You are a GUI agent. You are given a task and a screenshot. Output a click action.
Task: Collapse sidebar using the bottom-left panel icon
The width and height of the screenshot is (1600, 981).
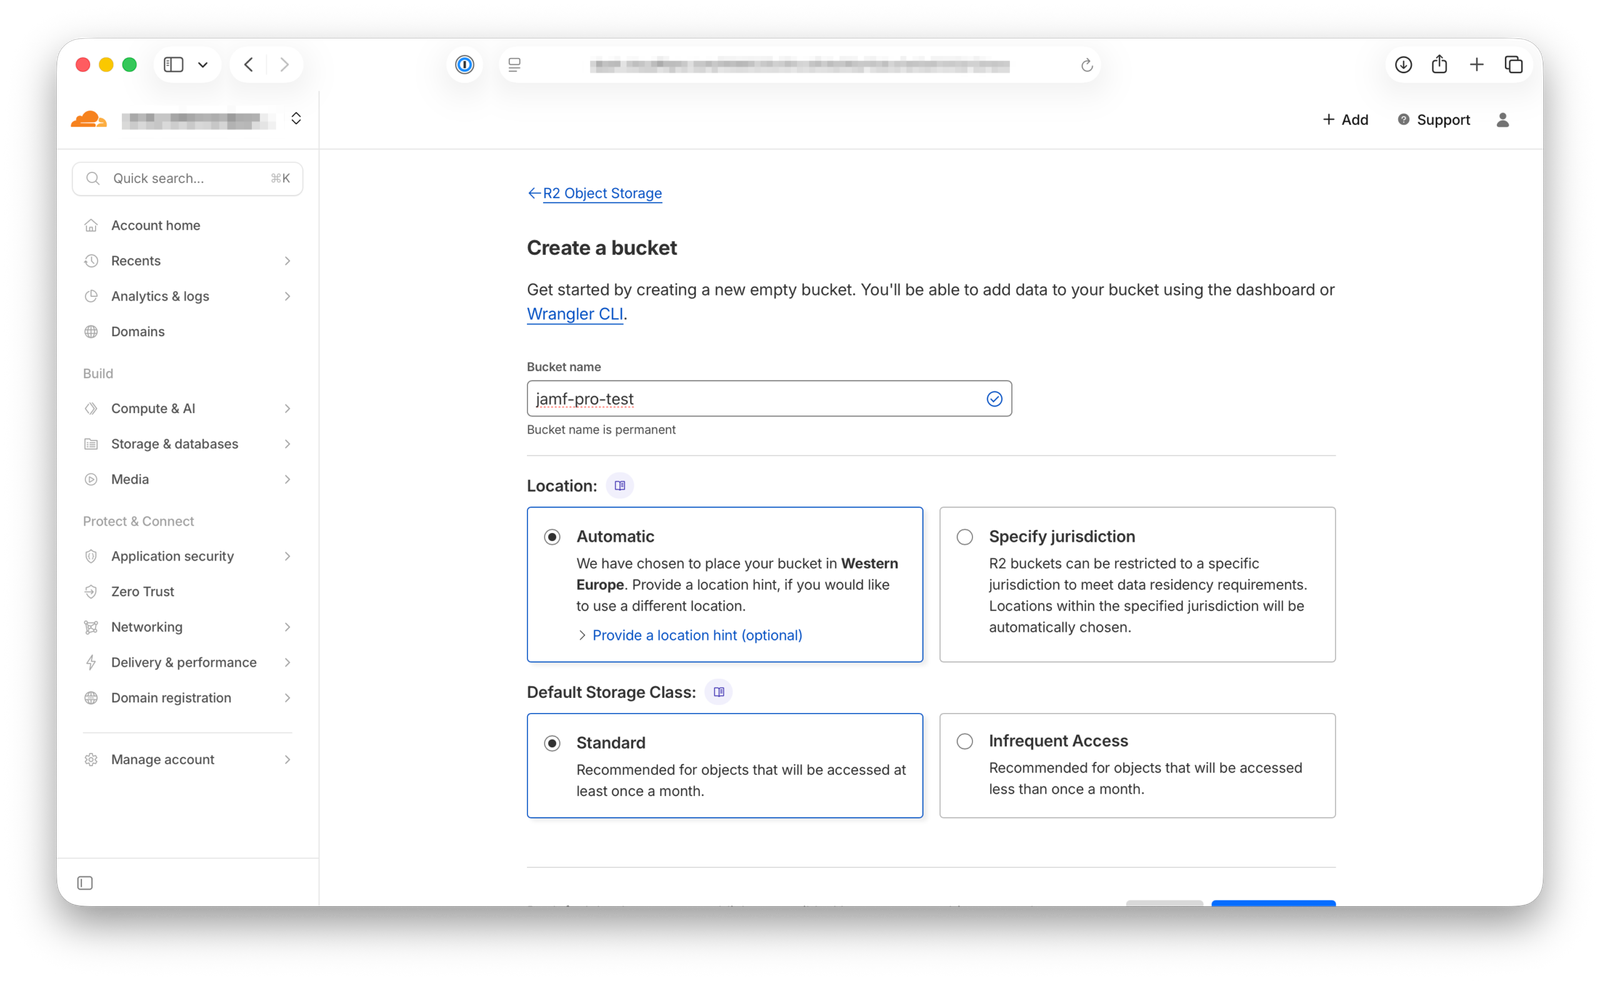pos(85,883)
